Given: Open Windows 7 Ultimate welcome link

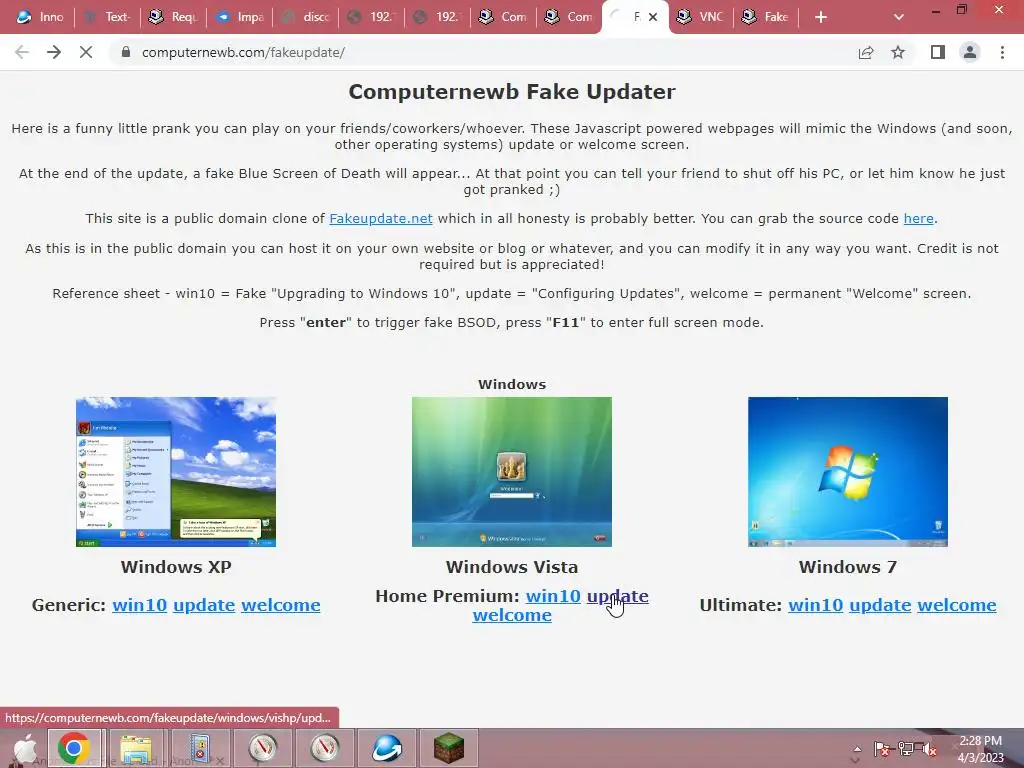Looking at the screenshot, I should [957, 605].
